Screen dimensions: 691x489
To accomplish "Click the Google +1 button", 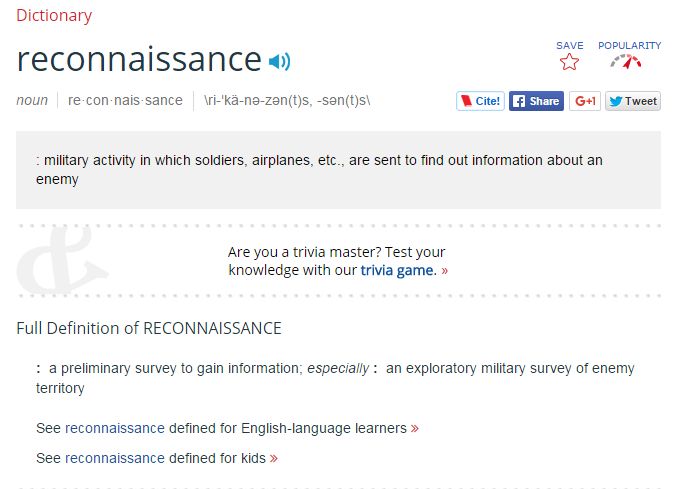I will tap(585, 101).
